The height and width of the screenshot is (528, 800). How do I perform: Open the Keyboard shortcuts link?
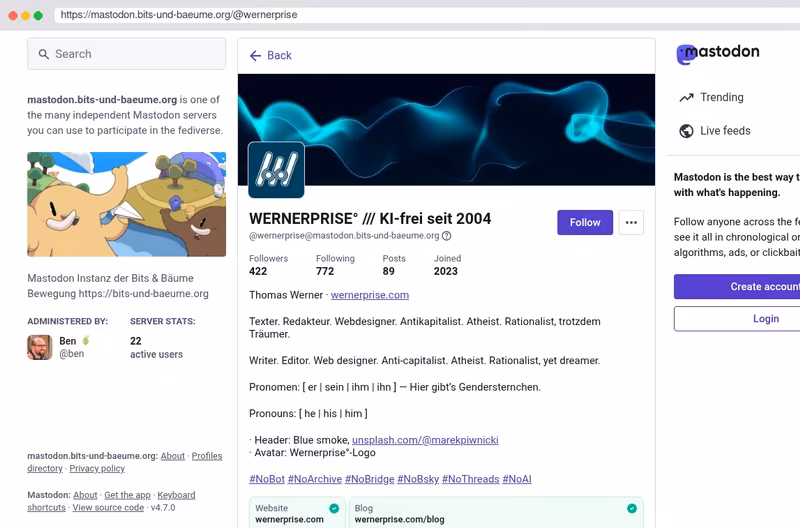[176, 495]
